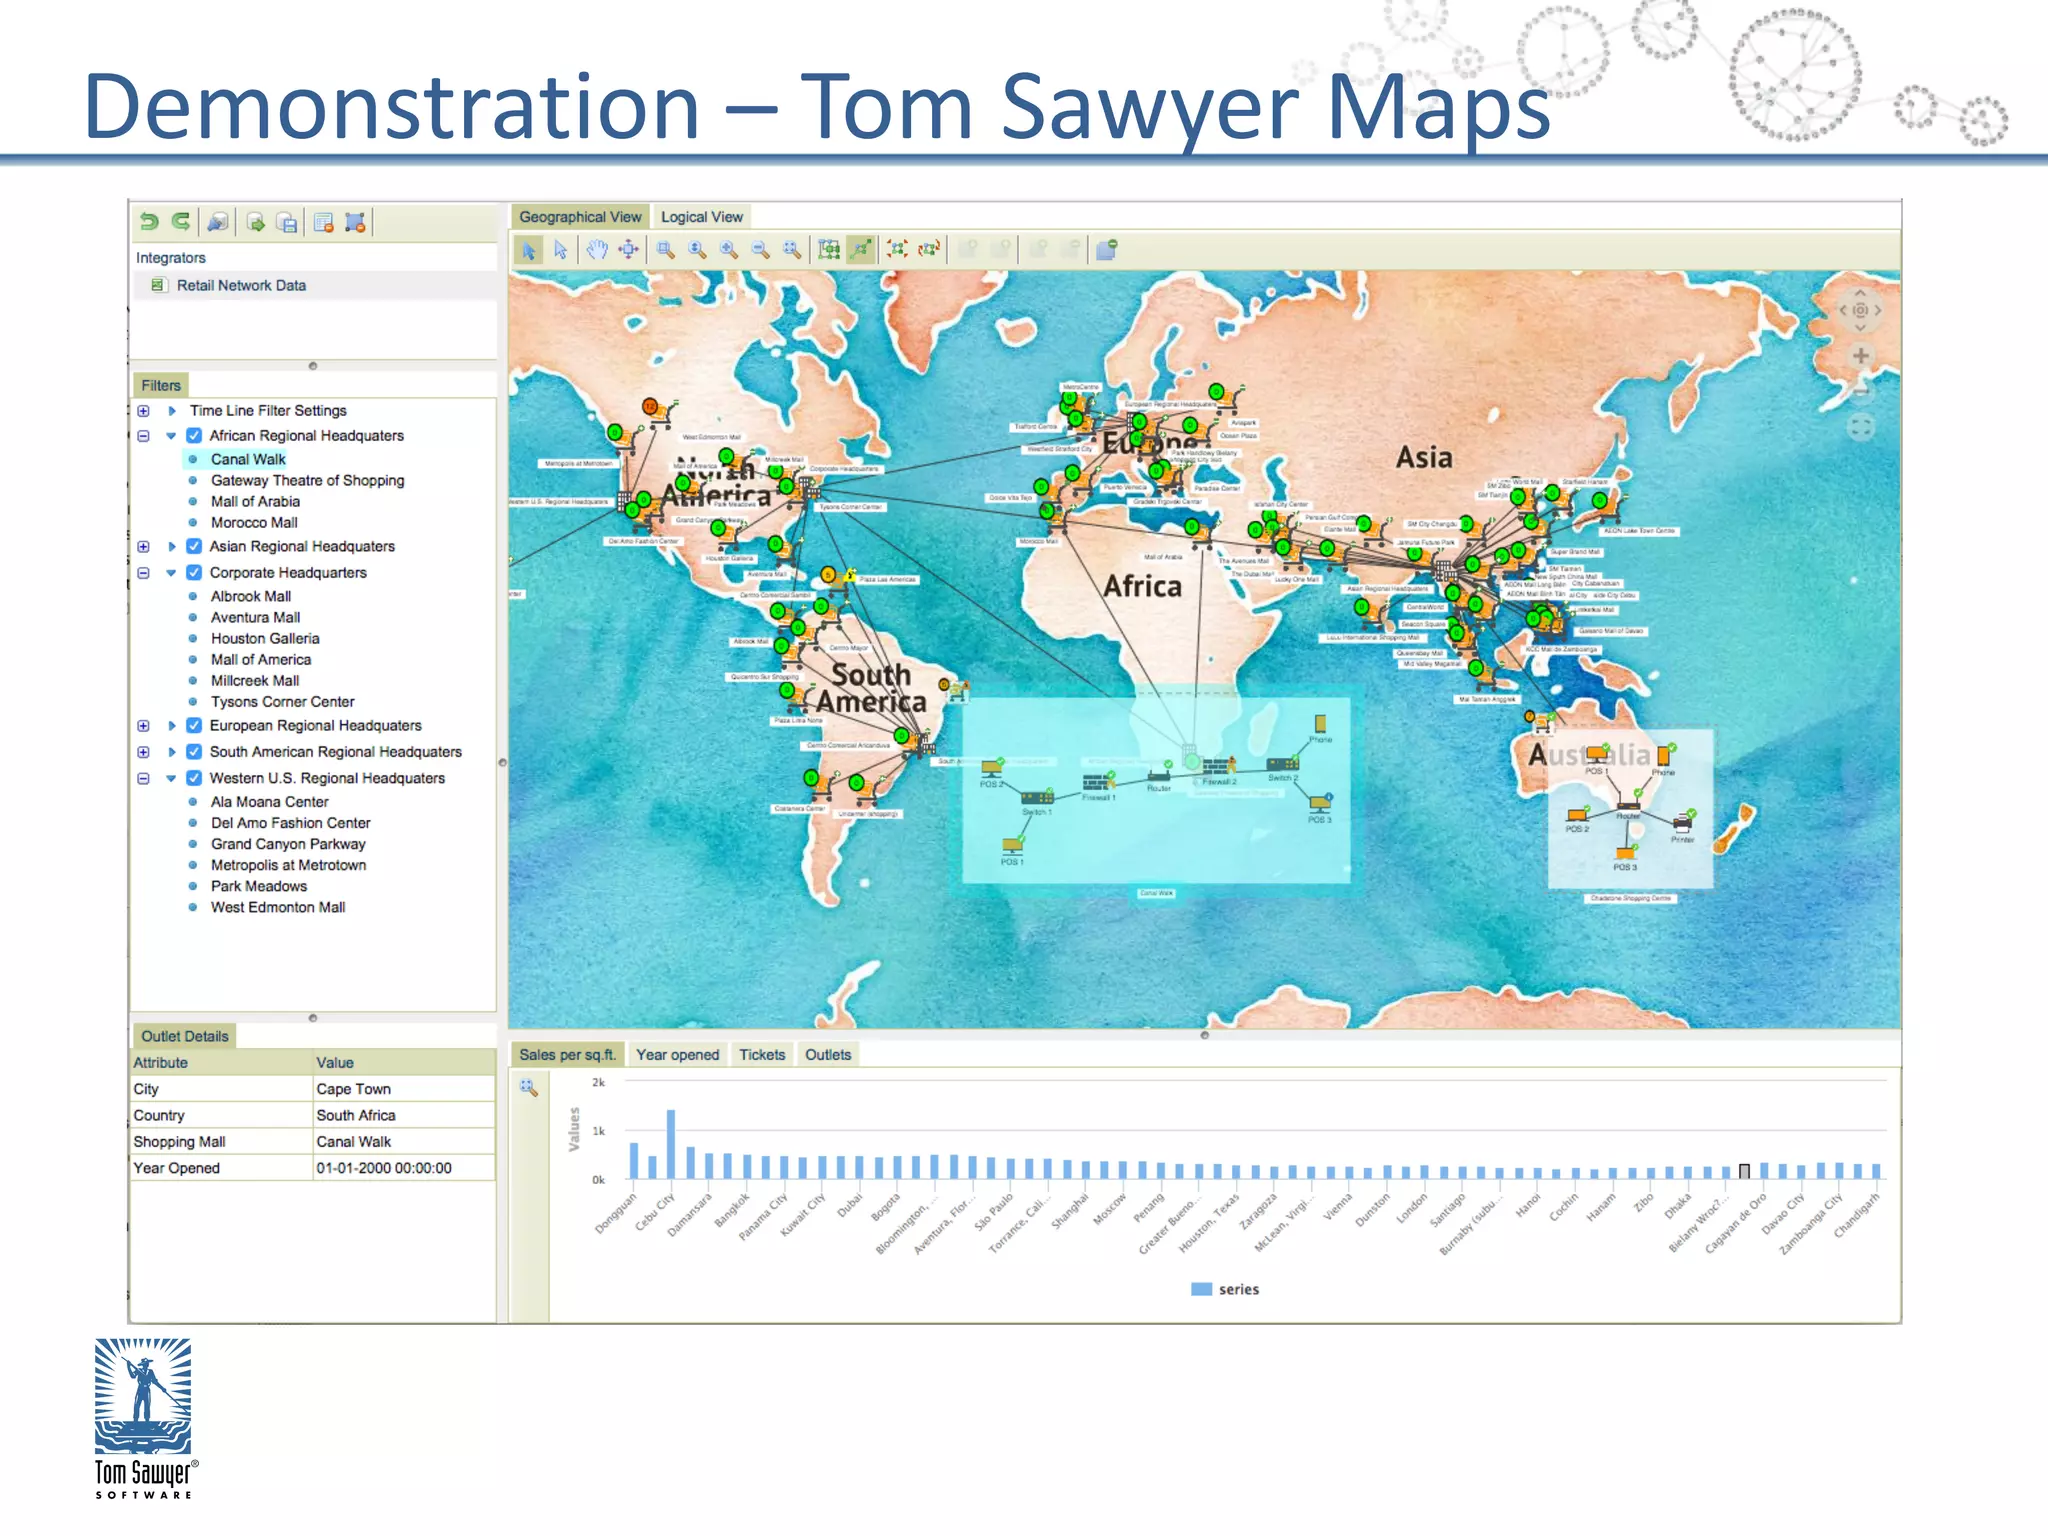This screenshot has height=1536, width=2048.
Task: Click the Redo arrow icon
Action: 181,222
